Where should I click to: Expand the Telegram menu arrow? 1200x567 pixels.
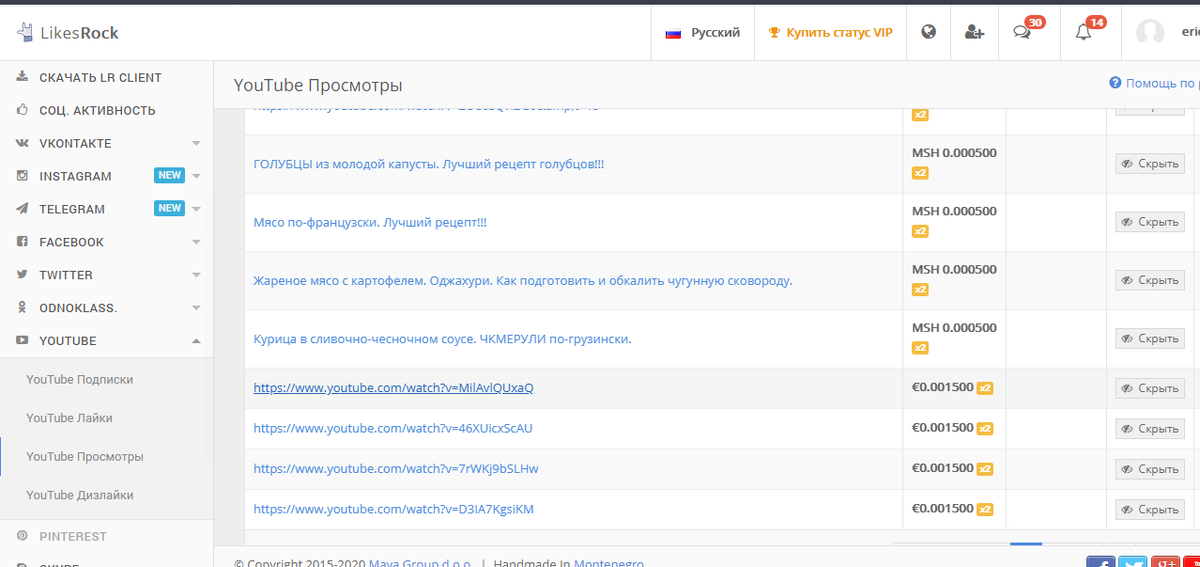196,210
